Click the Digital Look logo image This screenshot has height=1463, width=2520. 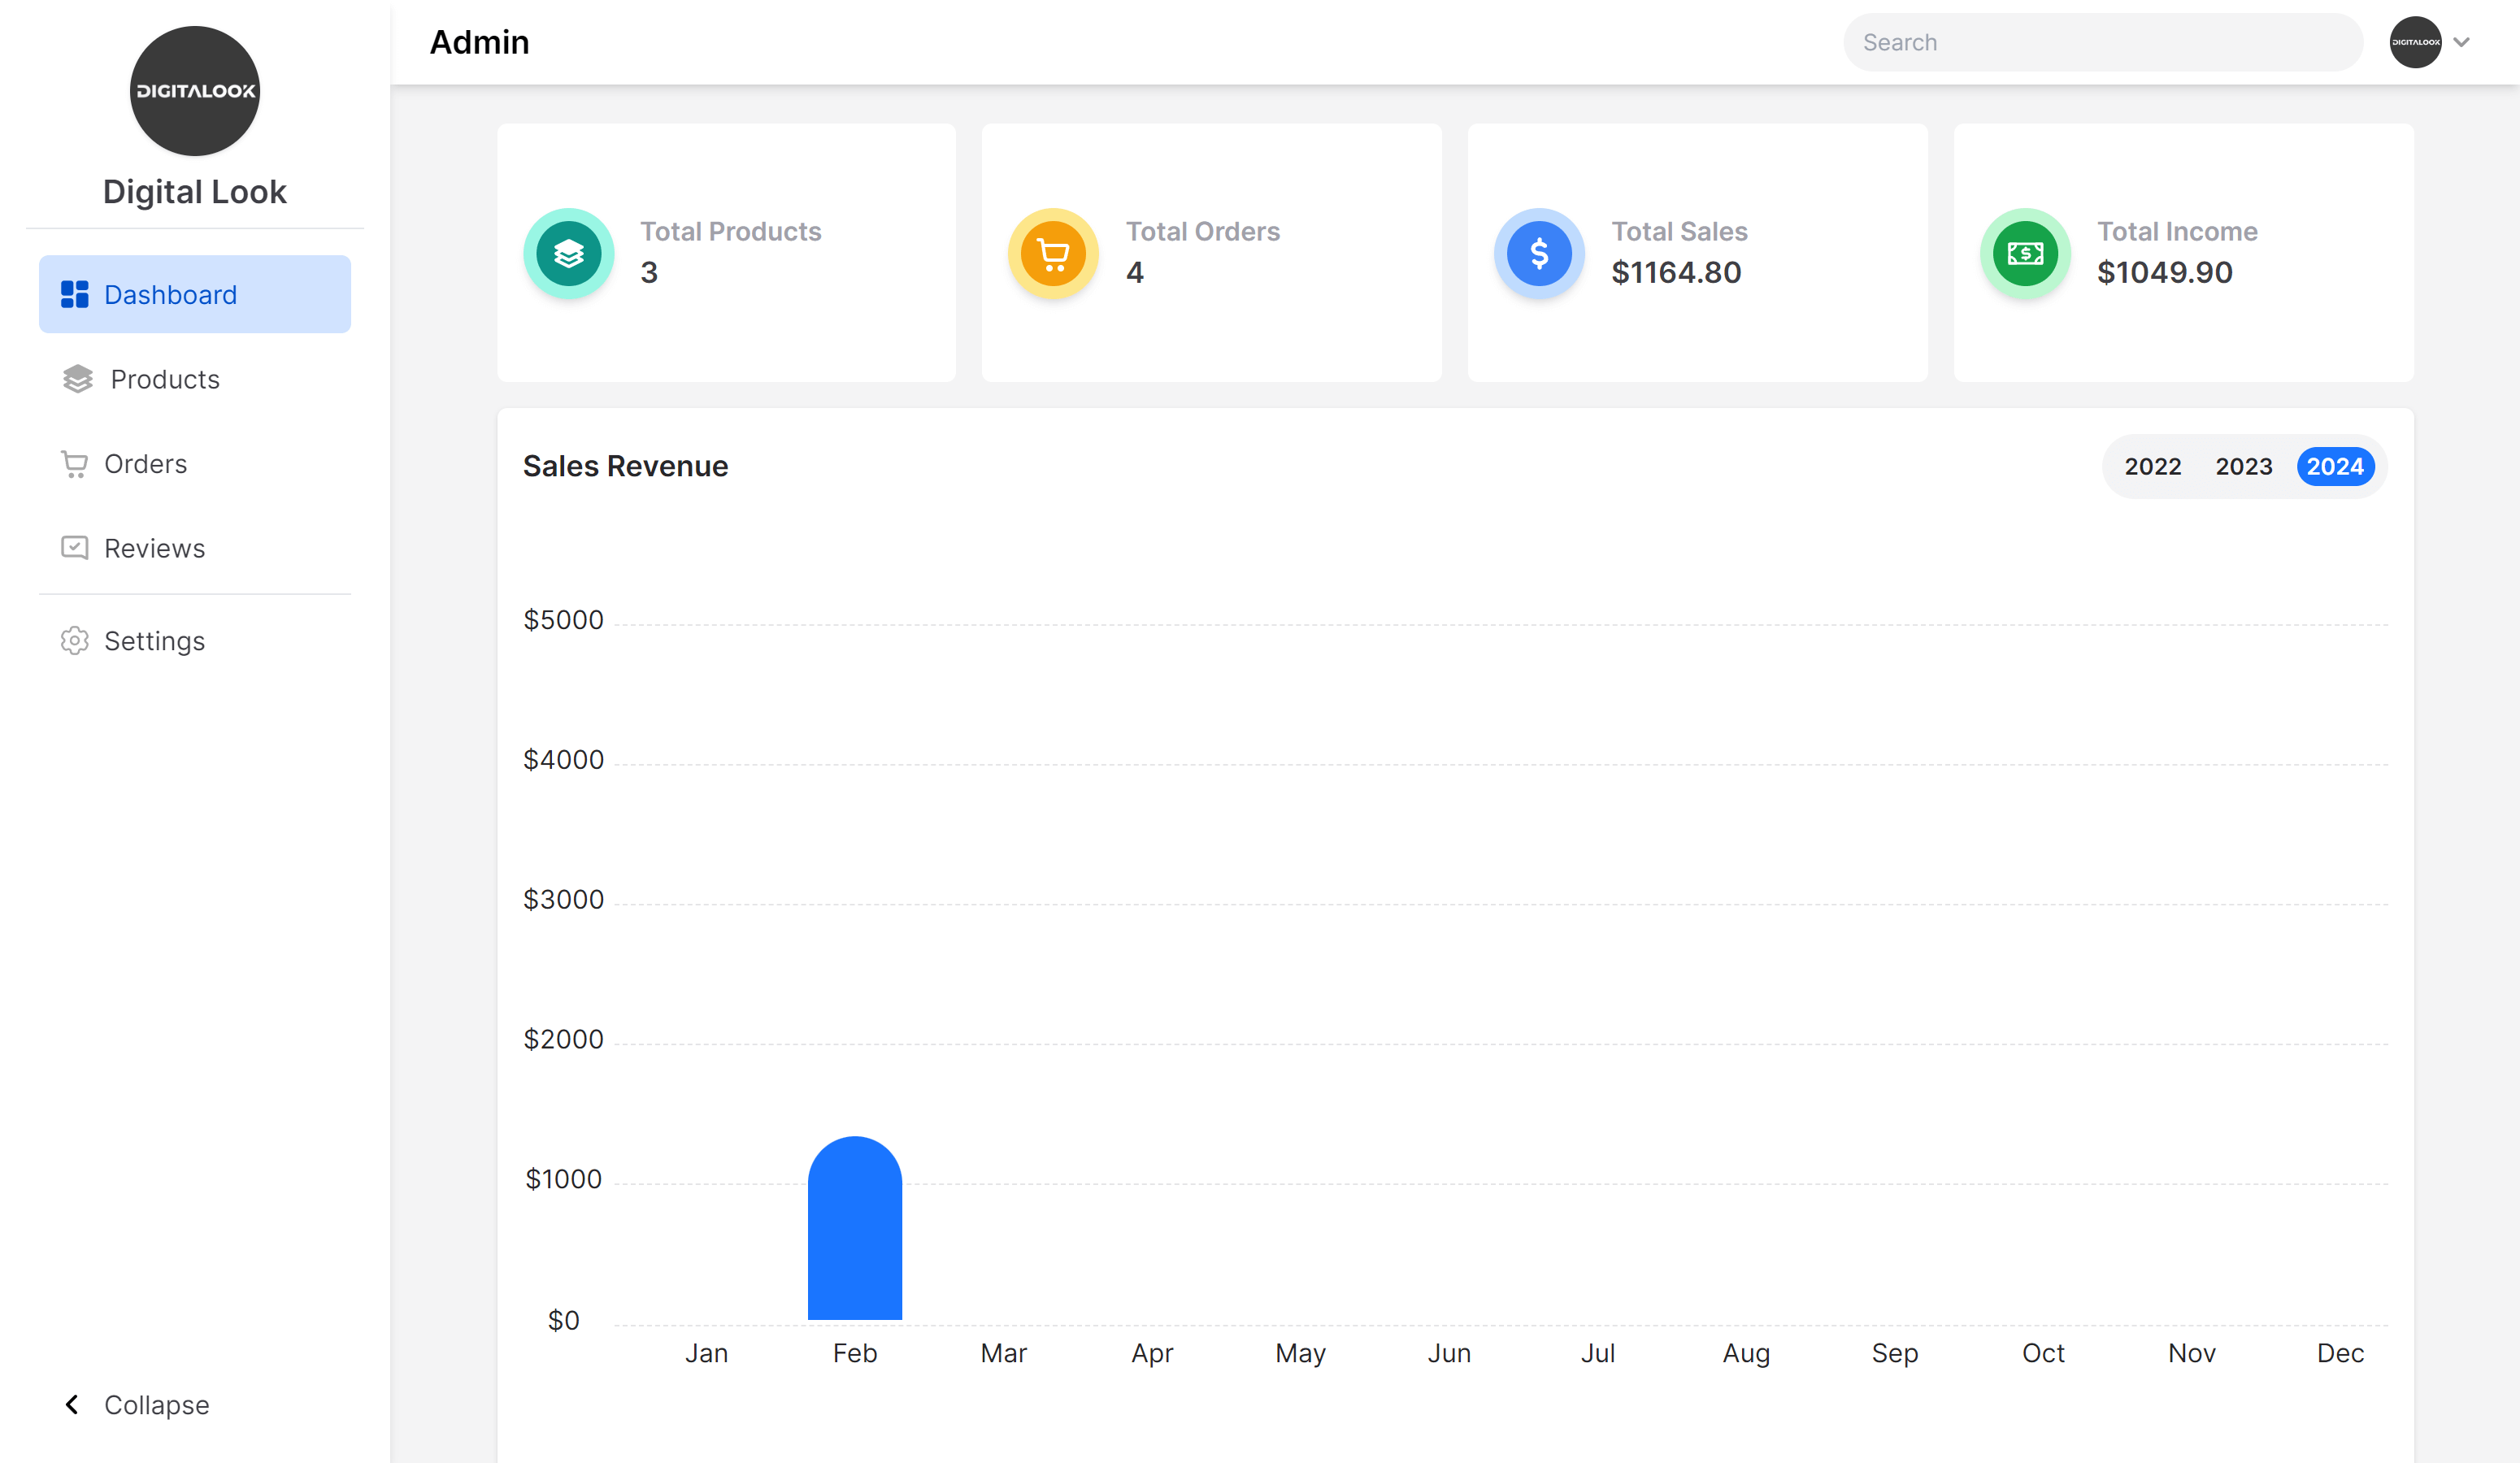[x=195, y=91]
